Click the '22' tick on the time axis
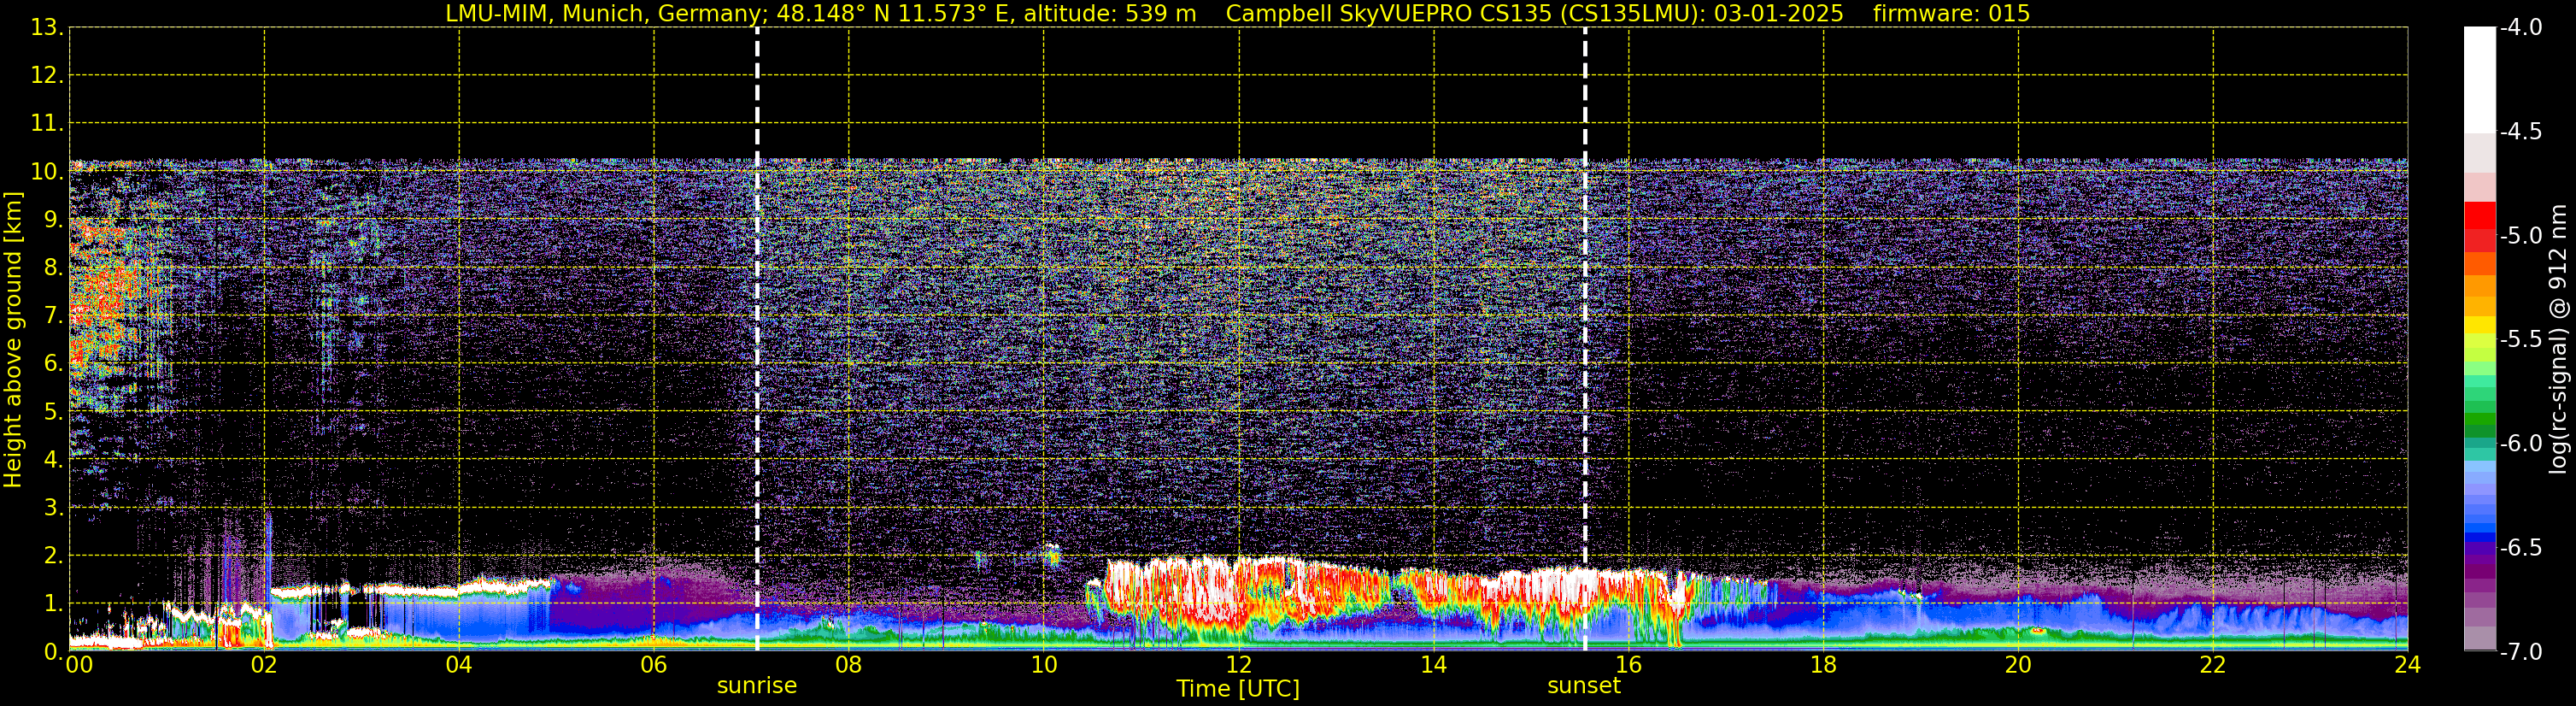The image size is (2576, 706). 2213,665
